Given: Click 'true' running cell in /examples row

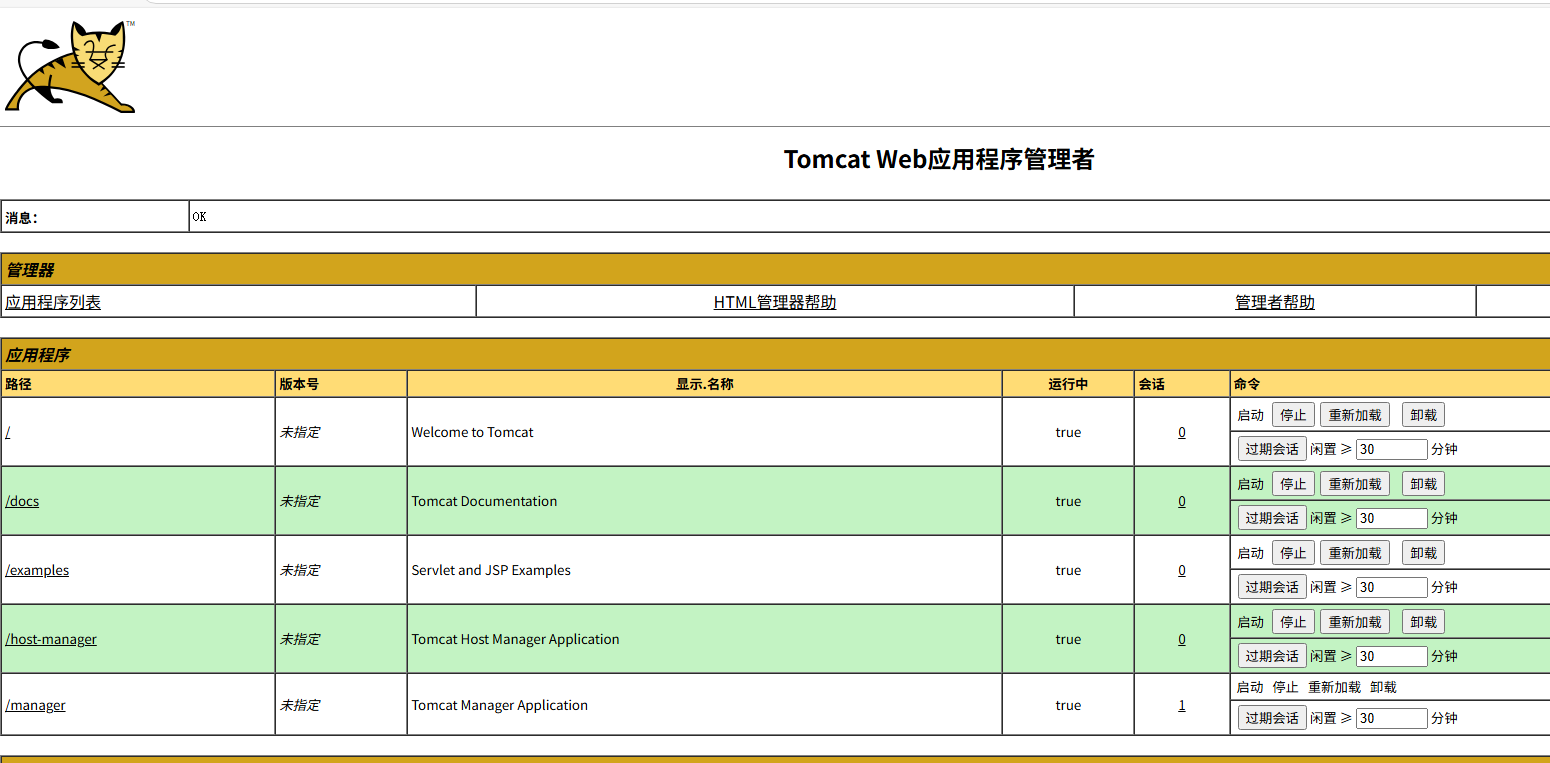Looking at the screenshot, I should 1068,570.
